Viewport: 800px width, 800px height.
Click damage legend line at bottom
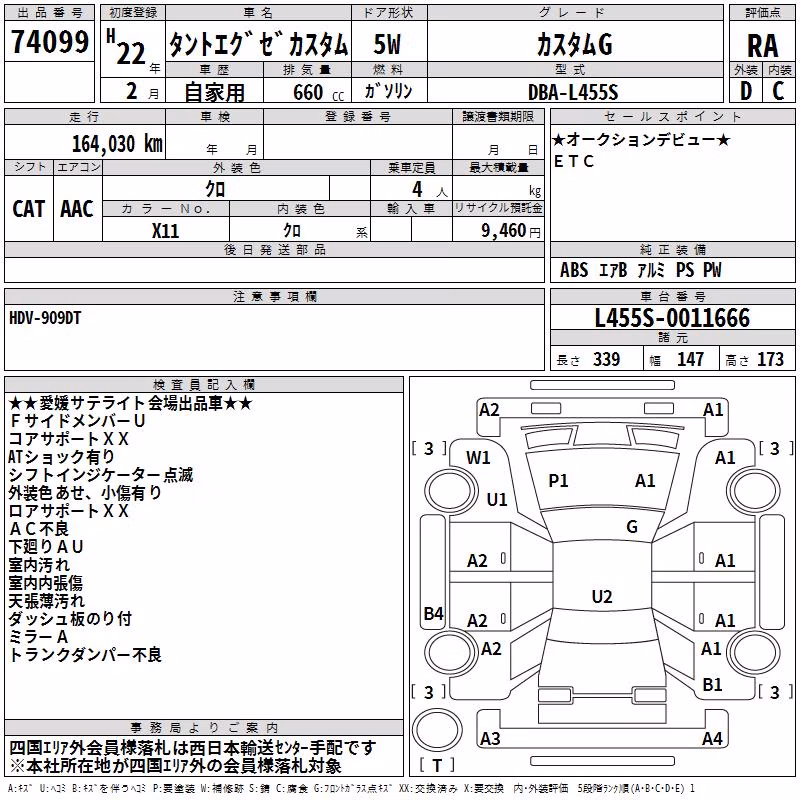[351, 789]
